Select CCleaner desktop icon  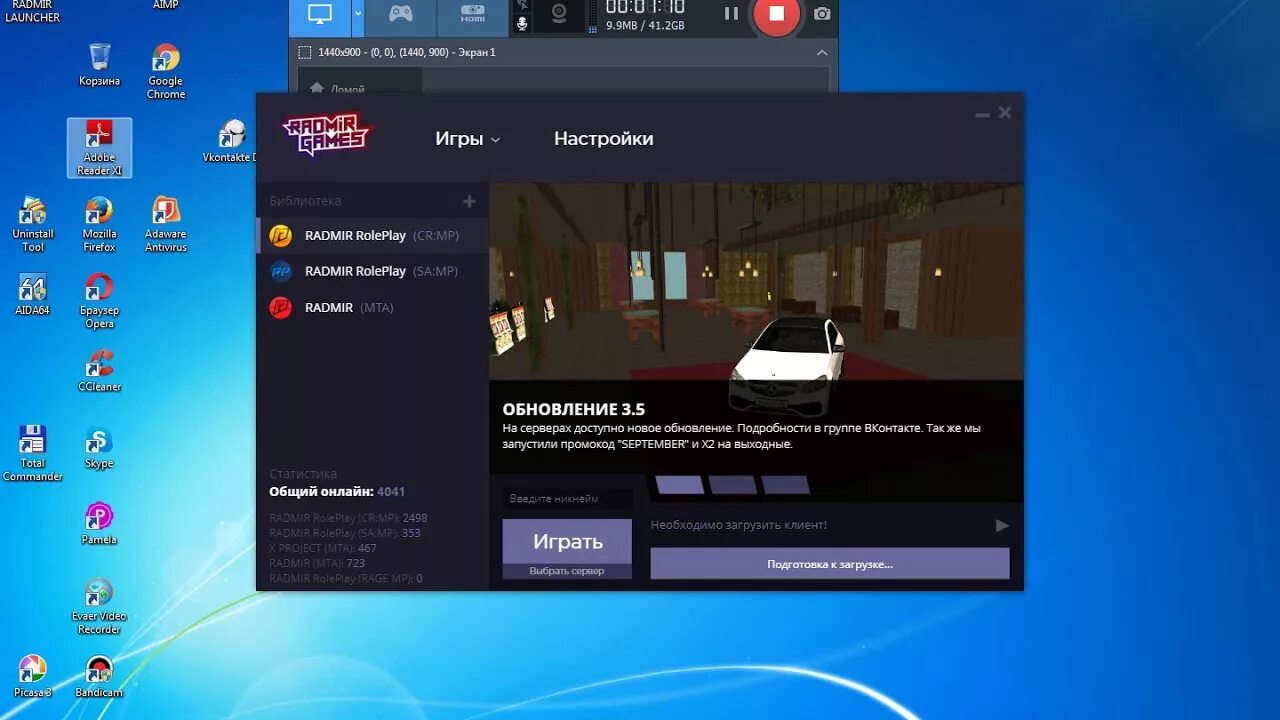coord(99,371)
